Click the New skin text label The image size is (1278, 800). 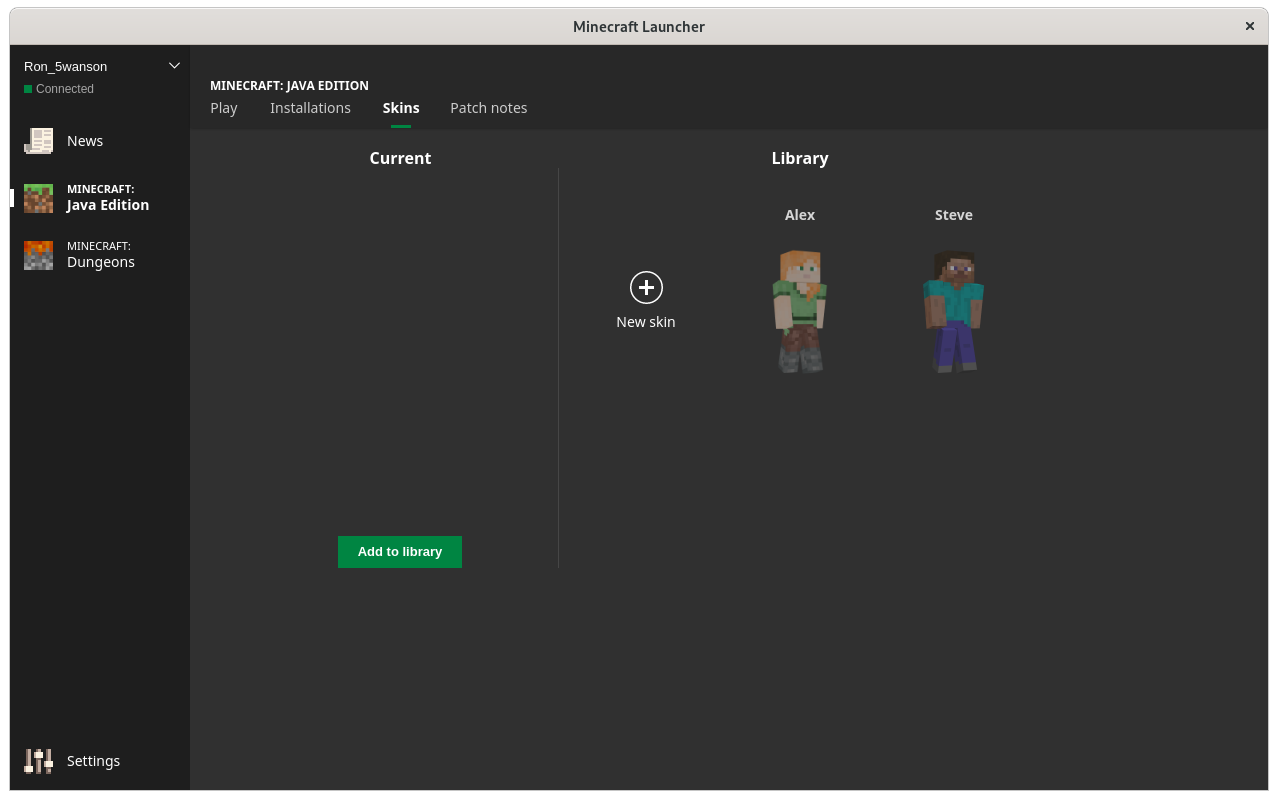[646, 322]
